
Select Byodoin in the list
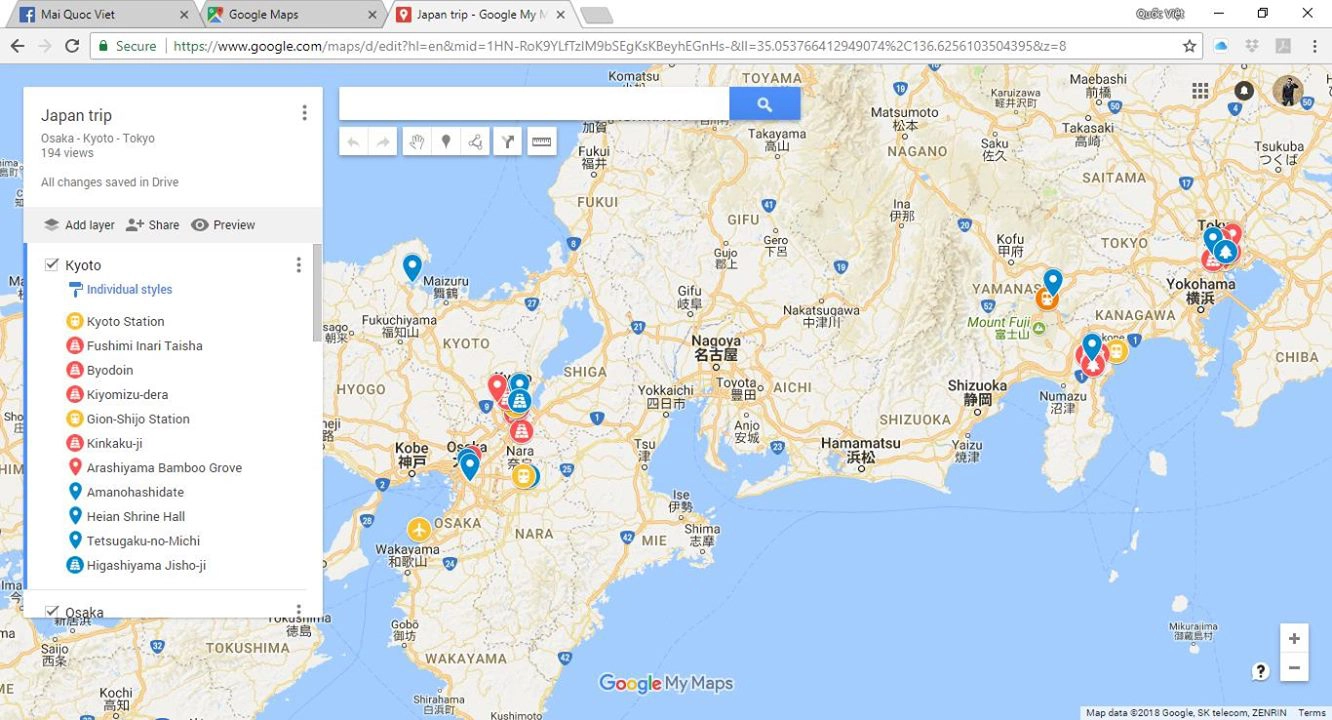(x=110, y=370)
